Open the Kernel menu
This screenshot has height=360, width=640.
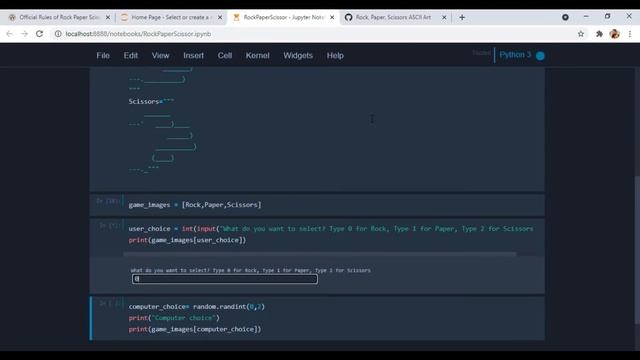pos(258,56)
